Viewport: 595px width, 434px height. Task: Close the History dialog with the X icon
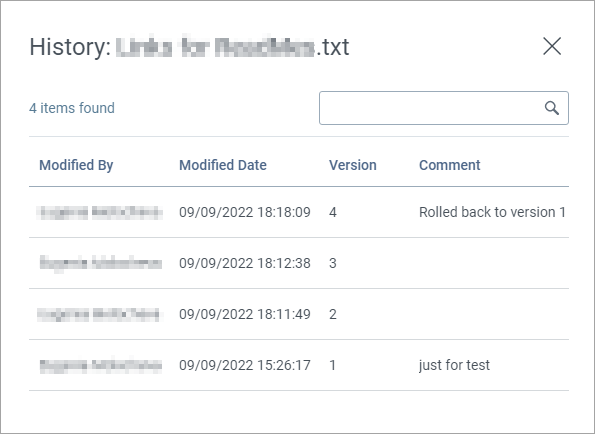pos(552,46)
